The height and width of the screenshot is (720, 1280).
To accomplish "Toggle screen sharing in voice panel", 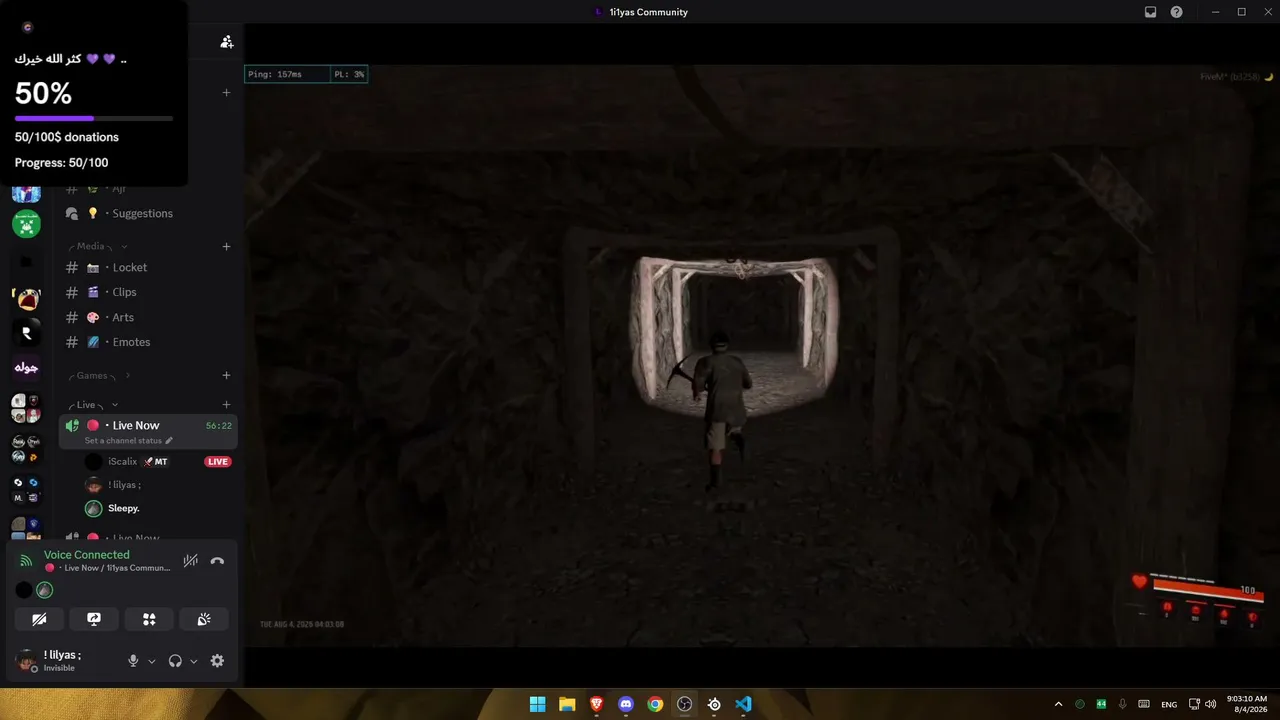I will pos(94,619).
